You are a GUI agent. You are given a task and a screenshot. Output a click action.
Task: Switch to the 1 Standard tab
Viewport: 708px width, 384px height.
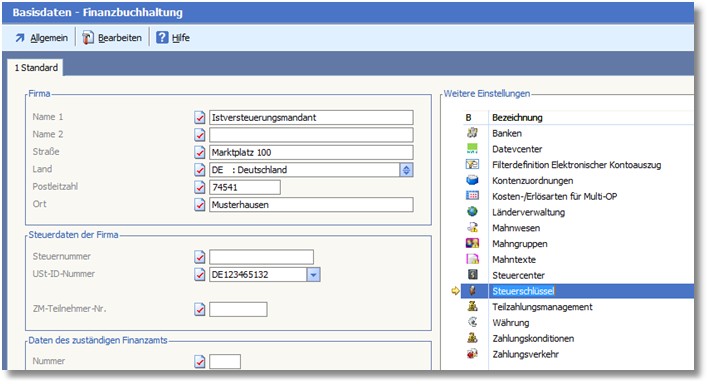(x=36, y=68)
